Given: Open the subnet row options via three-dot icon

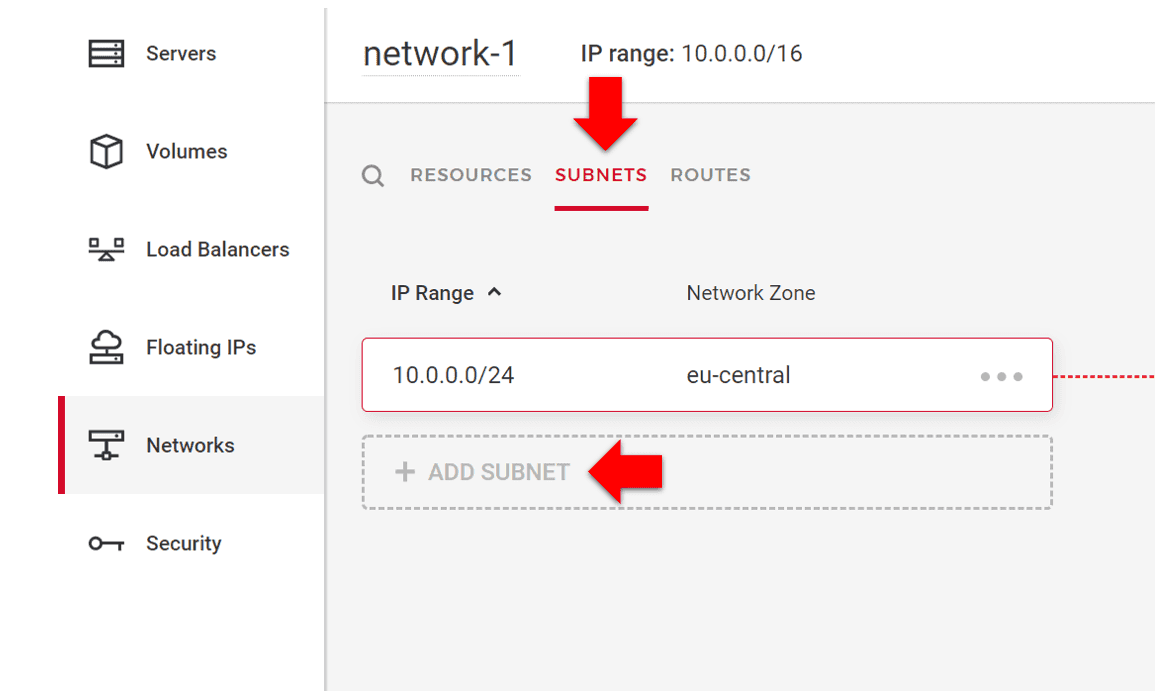Looking at the screenshot, I should (x=1001, y=375).
